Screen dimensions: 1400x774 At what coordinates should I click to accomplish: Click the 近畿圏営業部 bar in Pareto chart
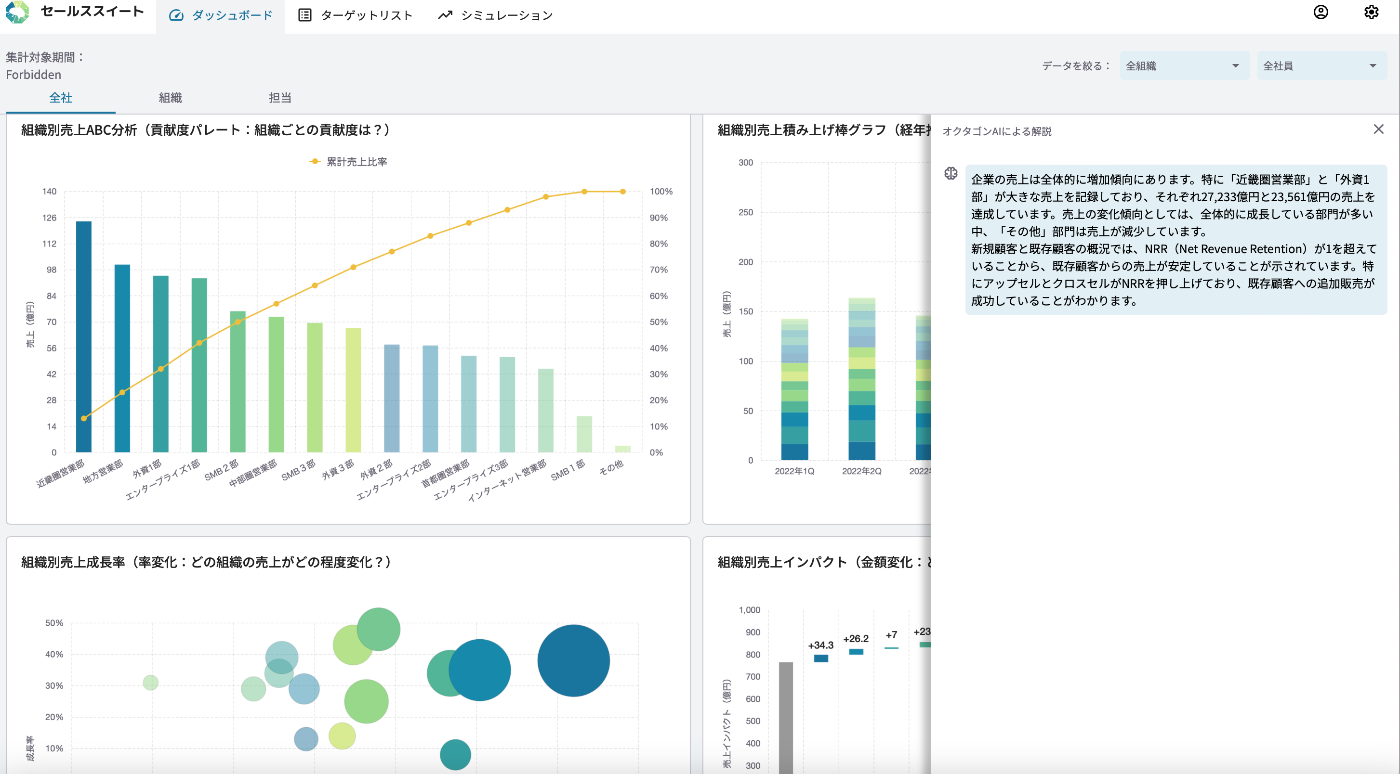(84, 337)
